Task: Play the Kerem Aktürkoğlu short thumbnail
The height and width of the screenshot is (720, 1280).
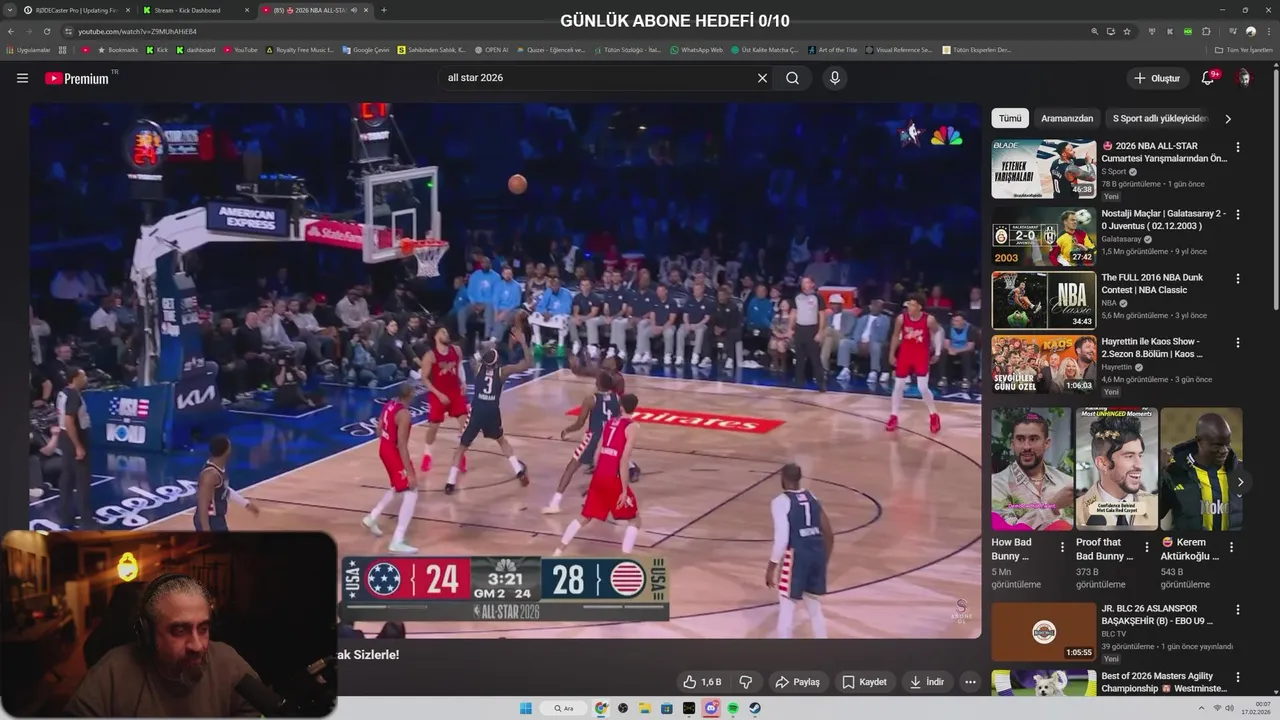Action: coord(1201,468)
